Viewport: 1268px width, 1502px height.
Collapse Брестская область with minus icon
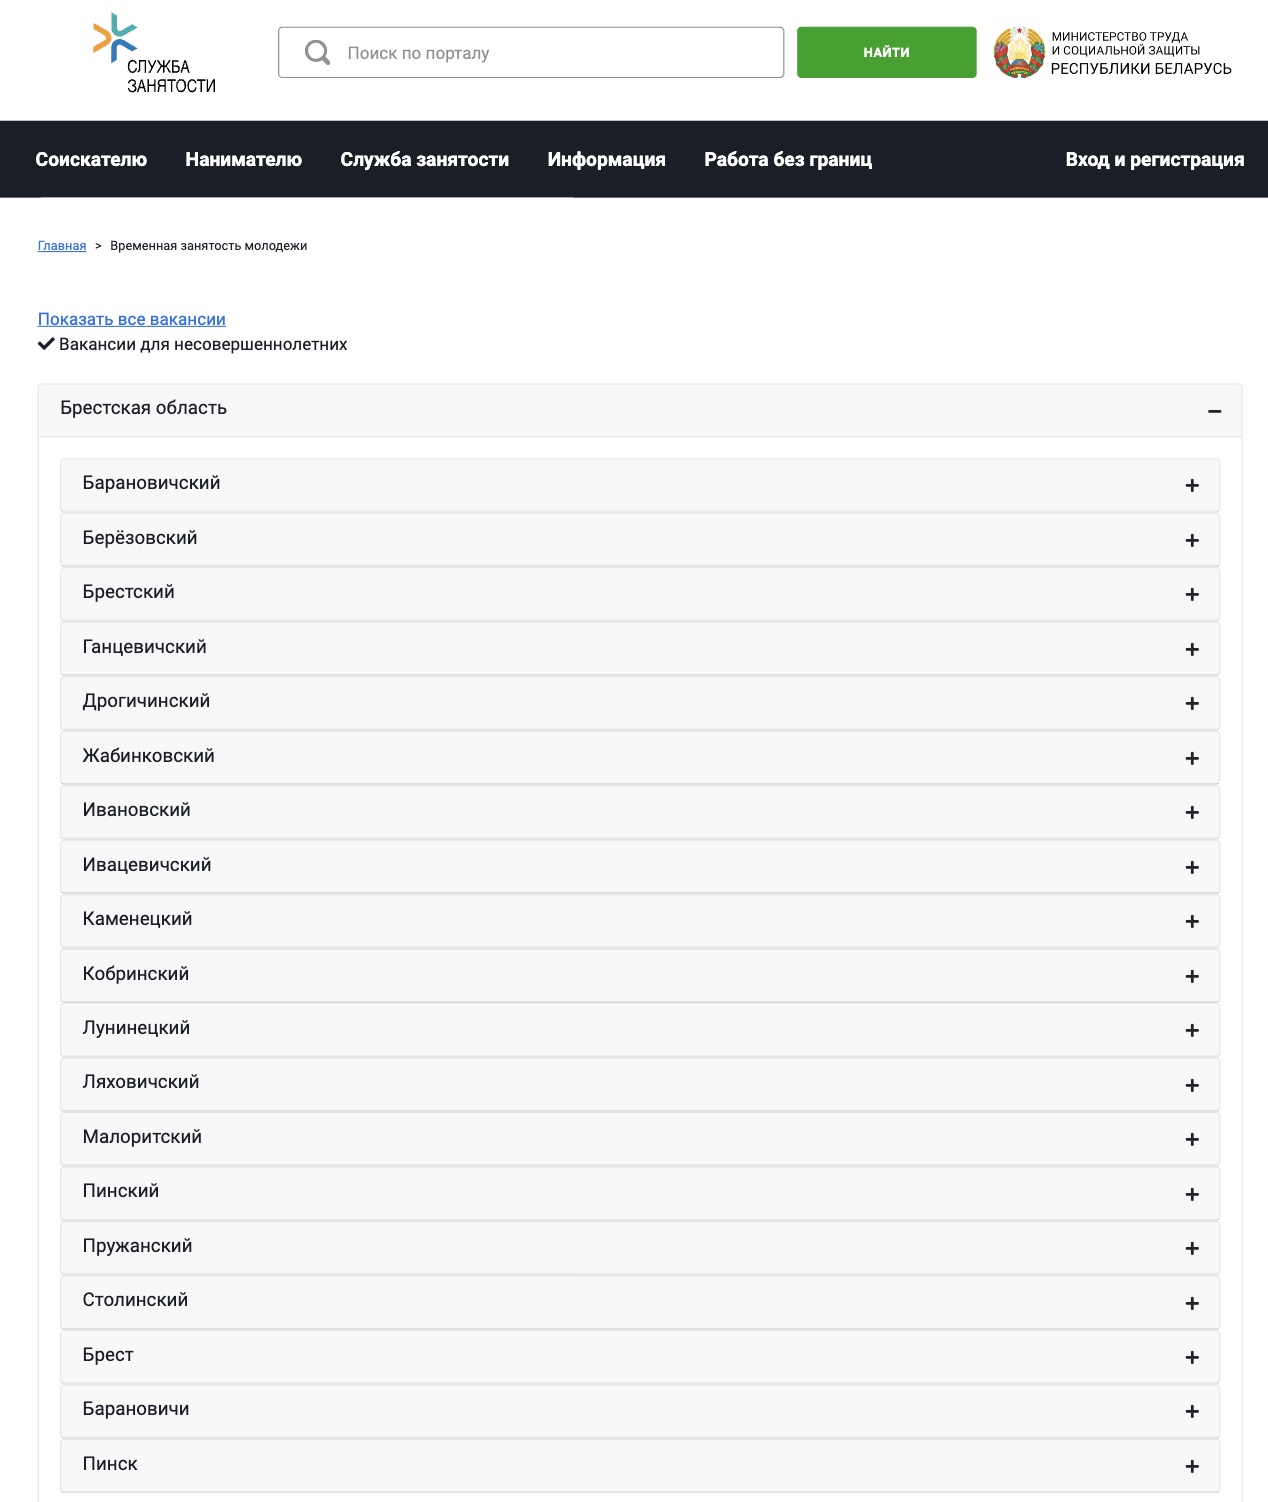click(1214, 411)
